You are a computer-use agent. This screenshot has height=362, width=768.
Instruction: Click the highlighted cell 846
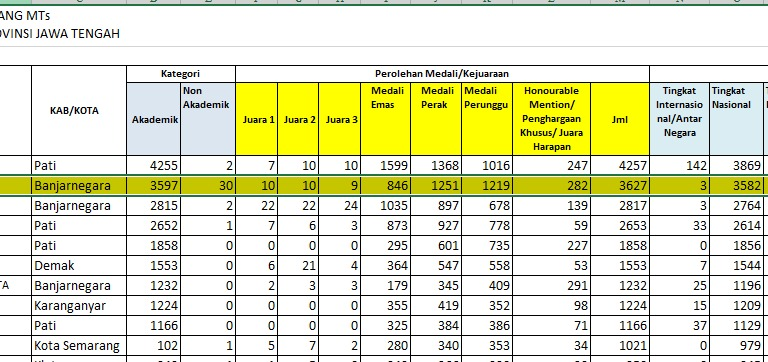(x=385, y=186)
